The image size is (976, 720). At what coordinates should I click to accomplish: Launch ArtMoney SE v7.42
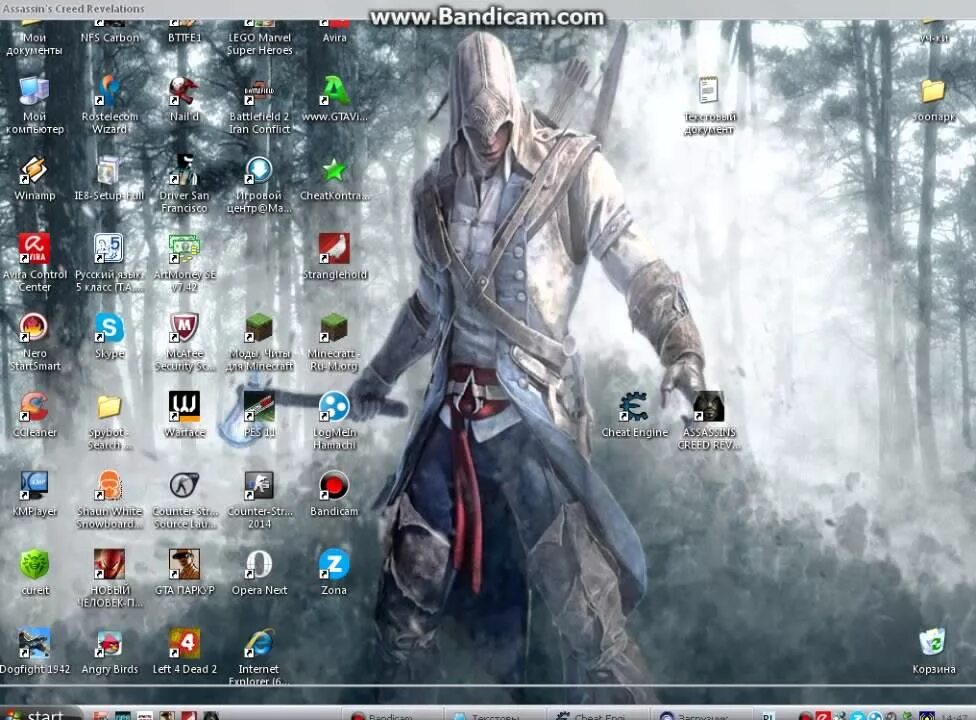coord(184,249)
